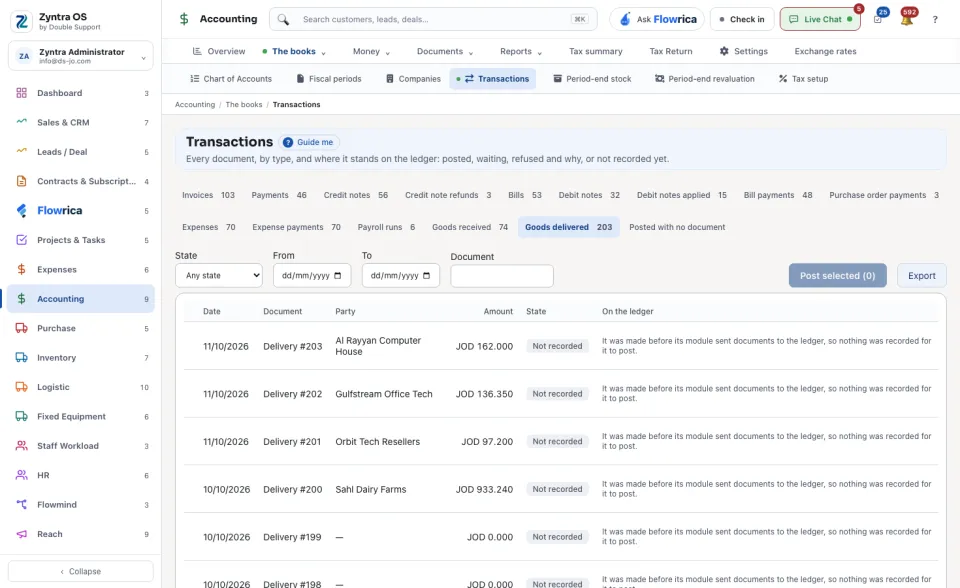Click the Inventory truck icon
960x588 pixels.
click(21, 357)
